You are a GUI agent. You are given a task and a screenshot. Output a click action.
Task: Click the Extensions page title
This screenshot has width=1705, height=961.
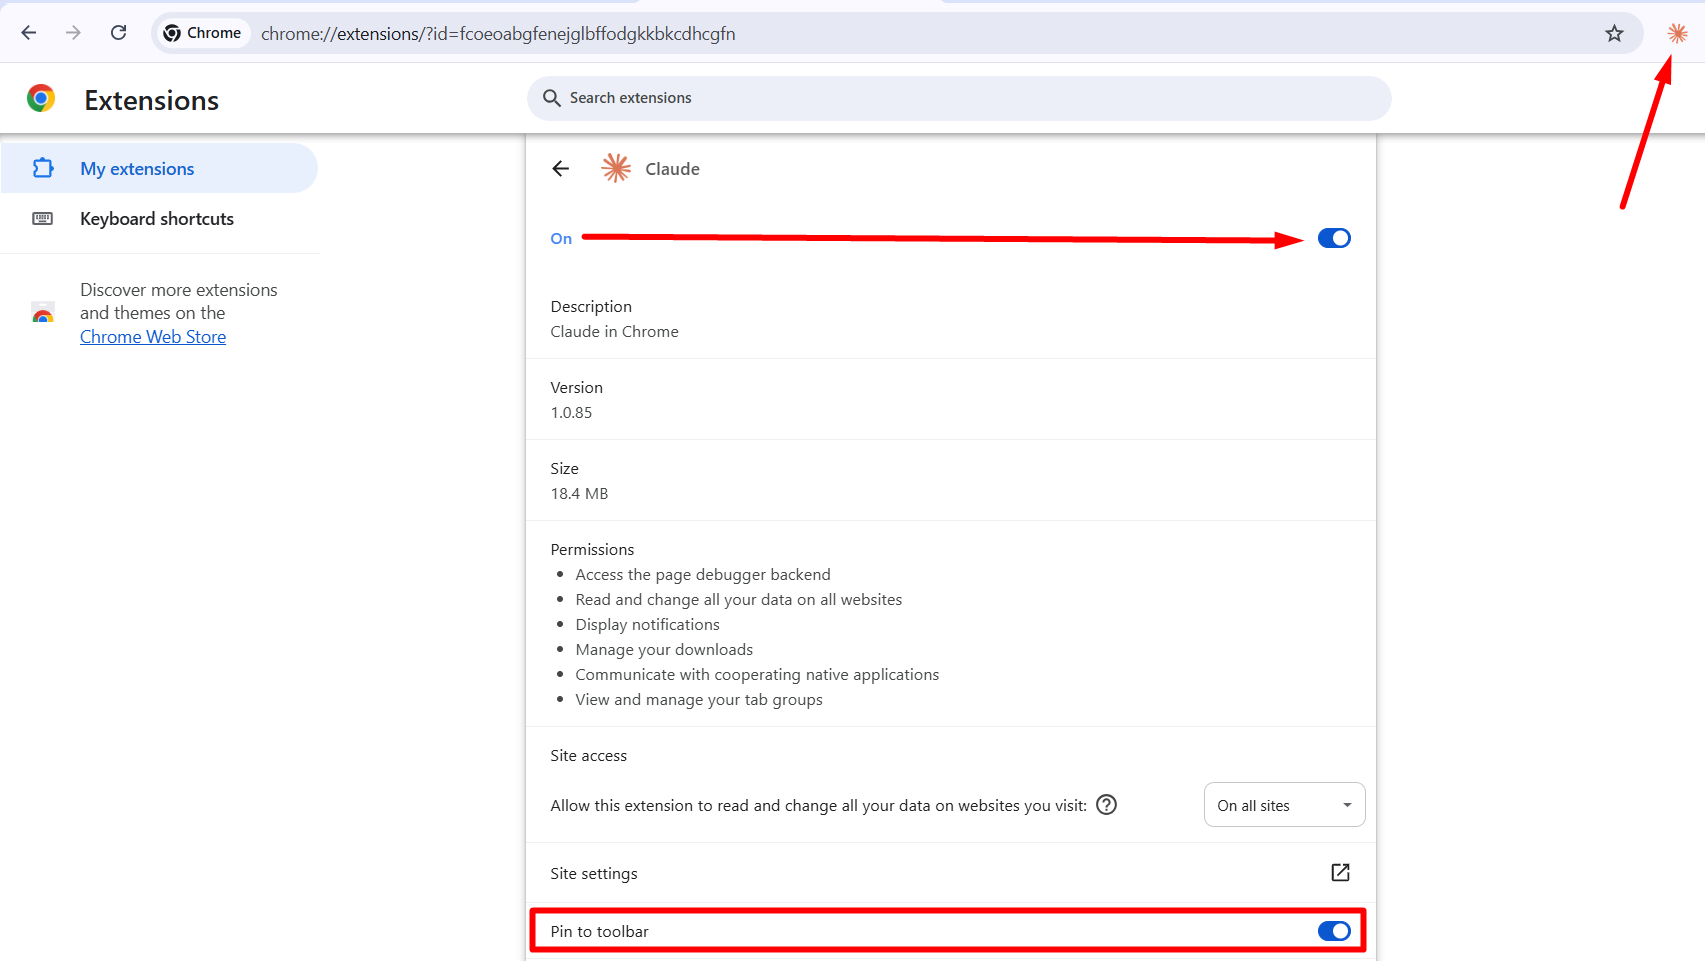tap(151, 100)
